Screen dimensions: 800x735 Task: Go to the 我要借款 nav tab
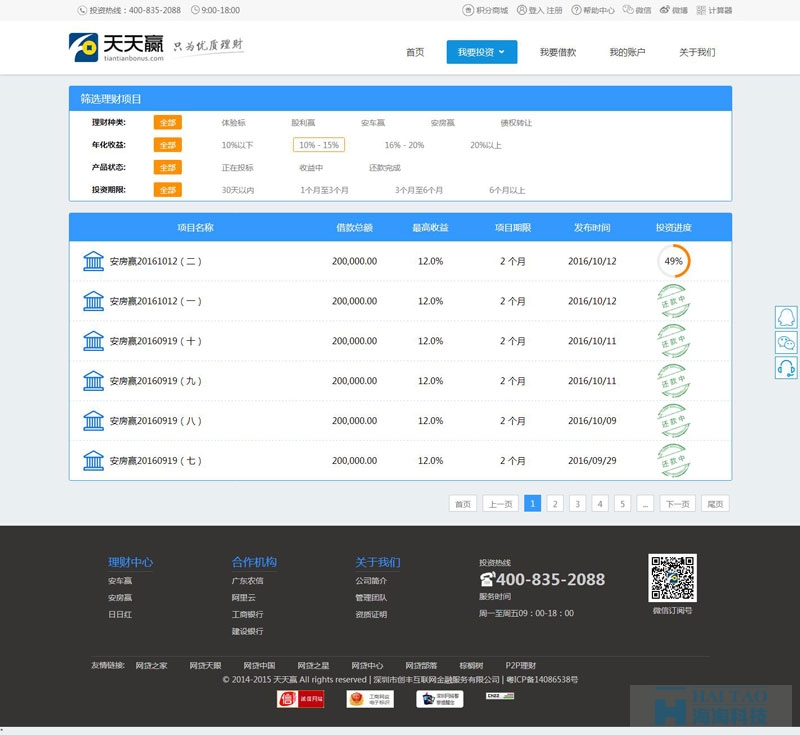coord(557,52)
